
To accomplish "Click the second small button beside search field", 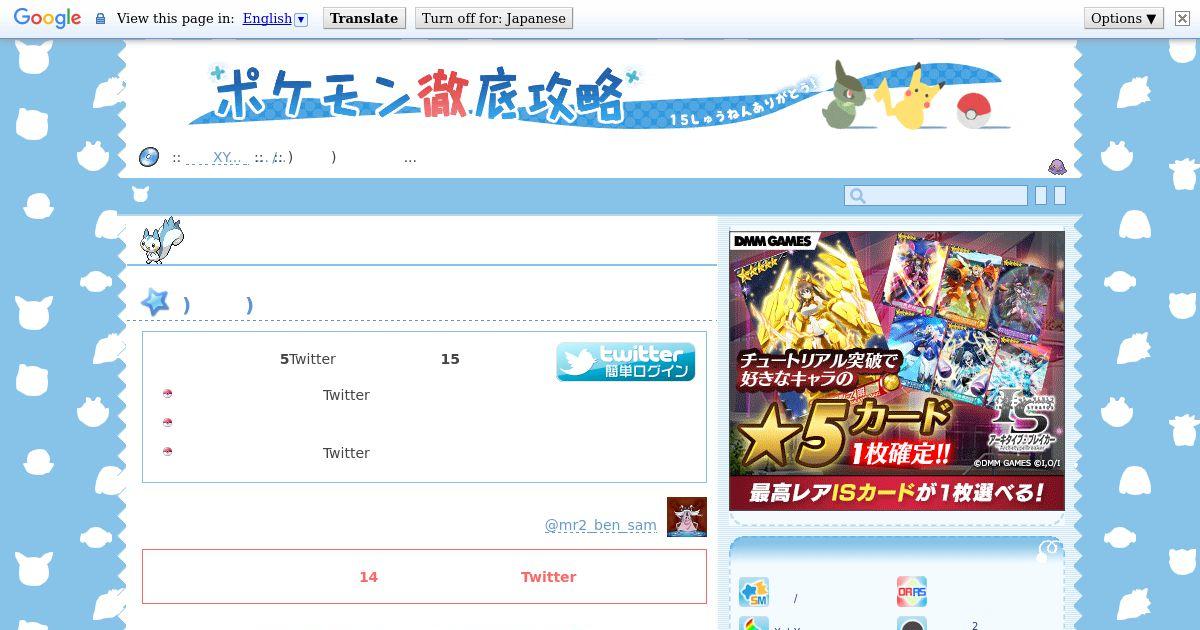I will click(1060, 196).
